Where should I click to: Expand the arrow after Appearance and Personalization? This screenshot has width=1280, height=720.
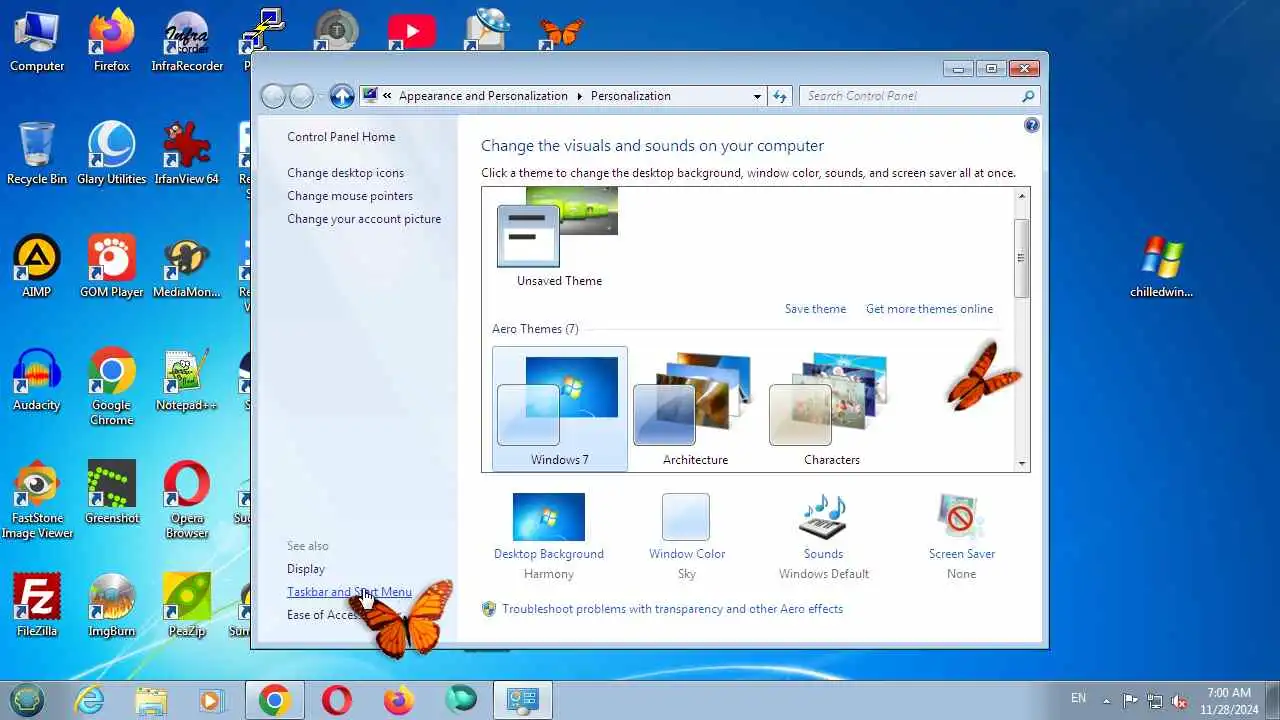(579, 96)
